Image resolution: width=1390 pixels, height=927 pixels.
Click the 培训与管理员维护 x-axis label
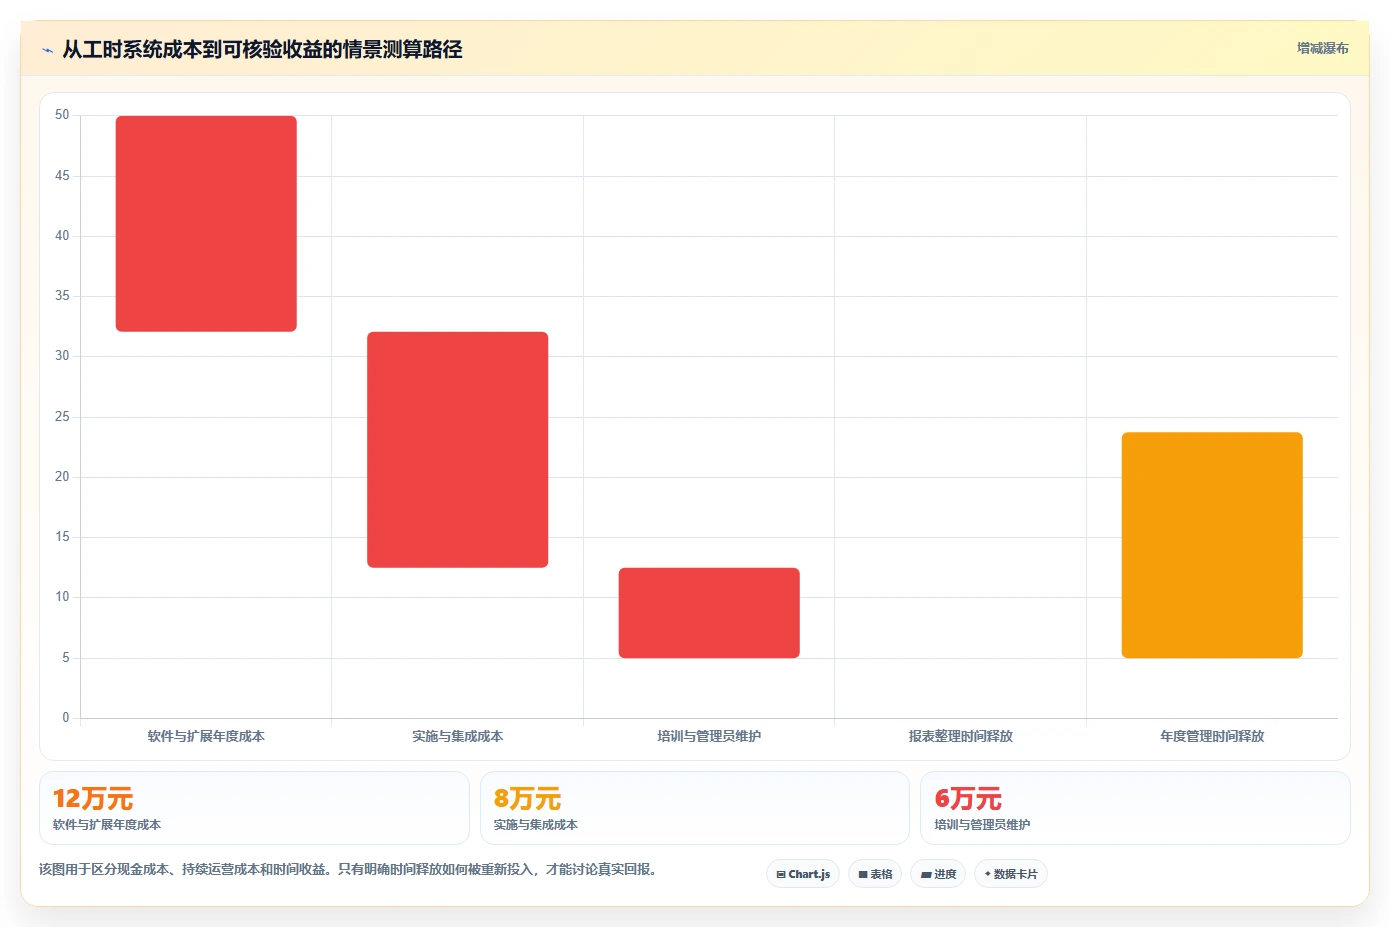point(709,736)
